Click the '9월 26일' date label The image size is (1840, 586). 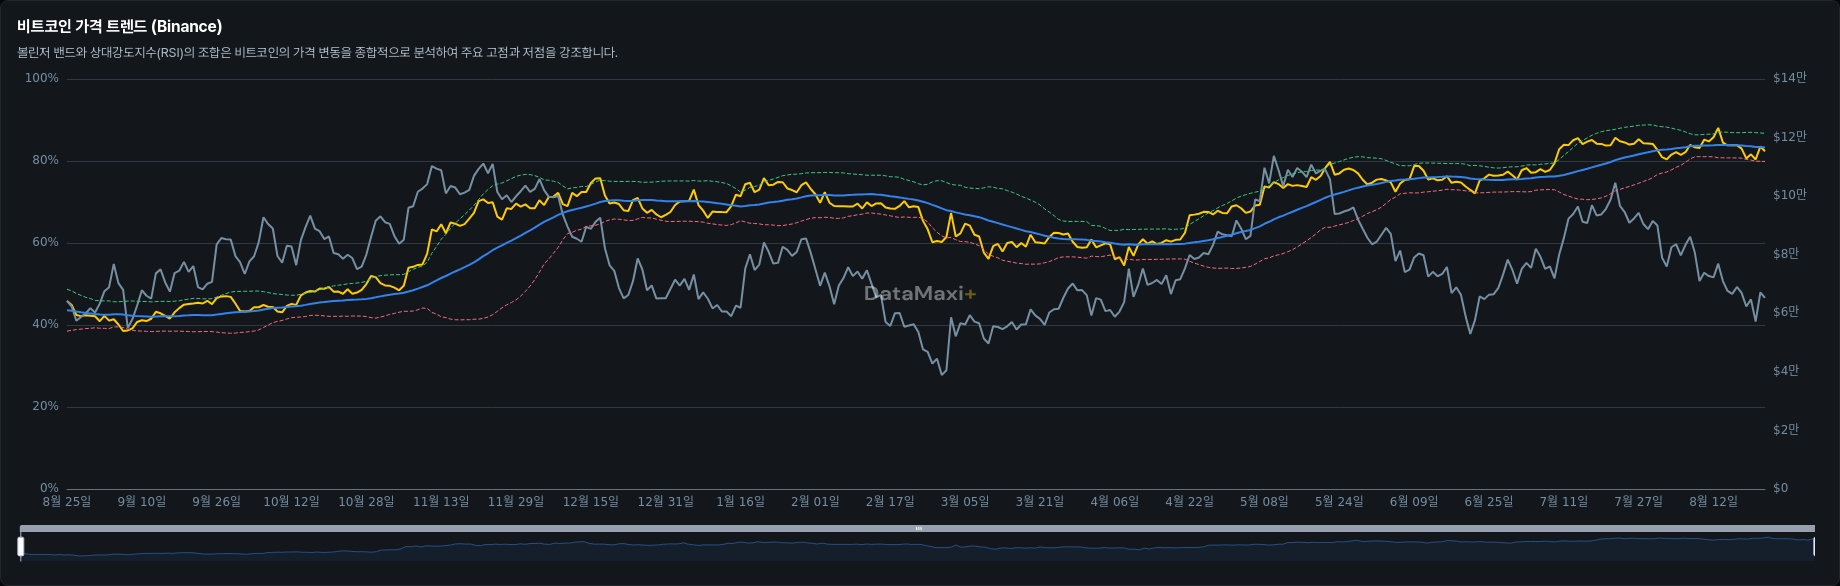[217, 502]
